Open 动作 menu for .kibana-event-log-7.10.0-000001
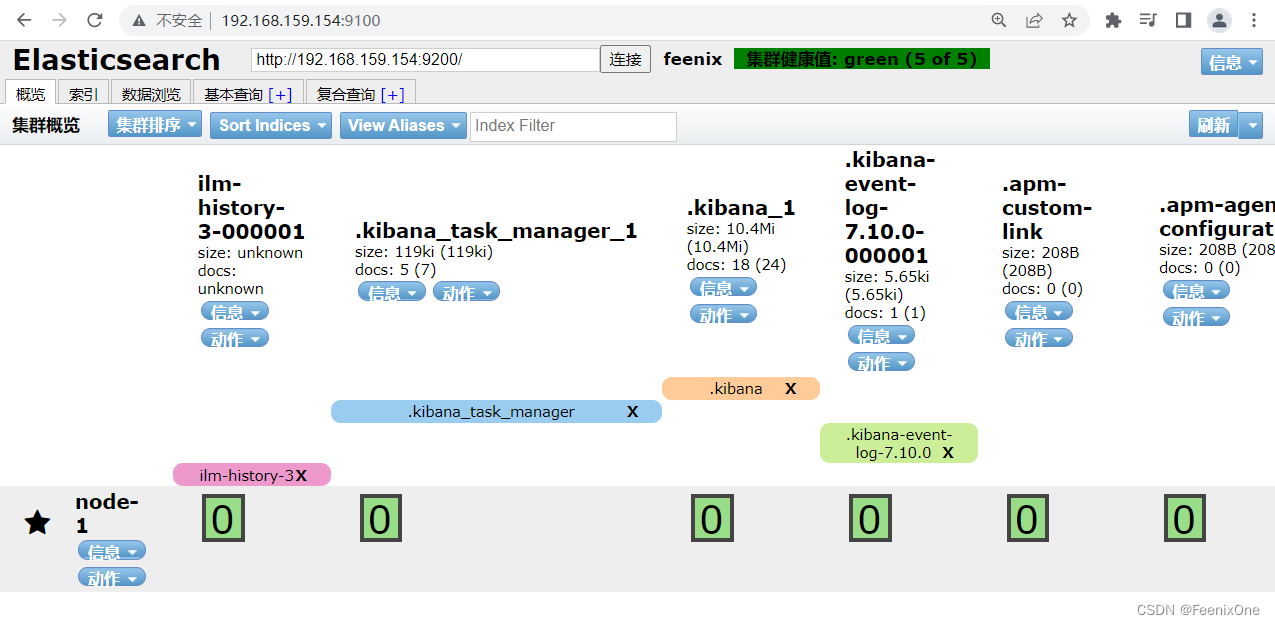Image resolution: width=1275 pixels, height=625 pixels. [x=881, y=362]
